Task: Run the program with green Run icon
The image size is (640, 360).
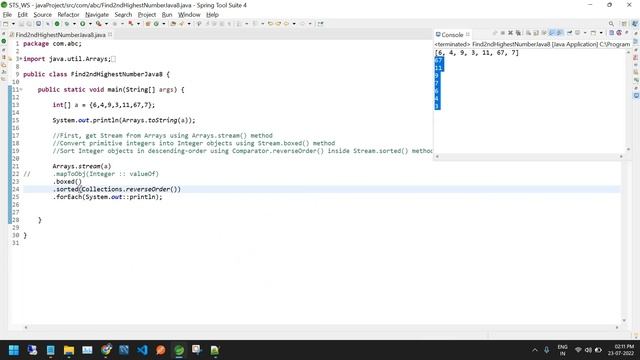Action: (82, 24)
